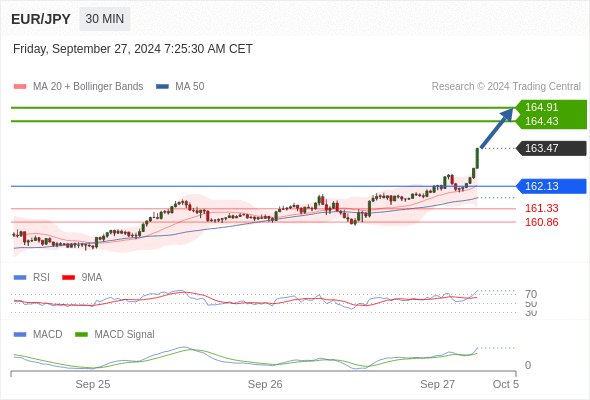Toggle the RSI legend entry
The width and height of the screenshot is (590, 400).
pos(32,277)
